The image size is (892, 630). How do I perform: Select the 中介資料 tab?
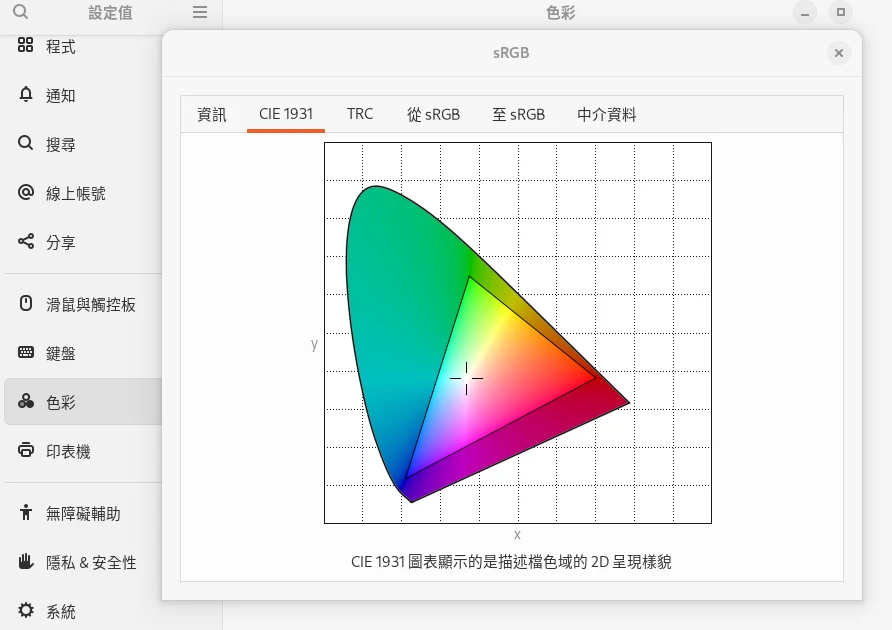tap(607, 114)
